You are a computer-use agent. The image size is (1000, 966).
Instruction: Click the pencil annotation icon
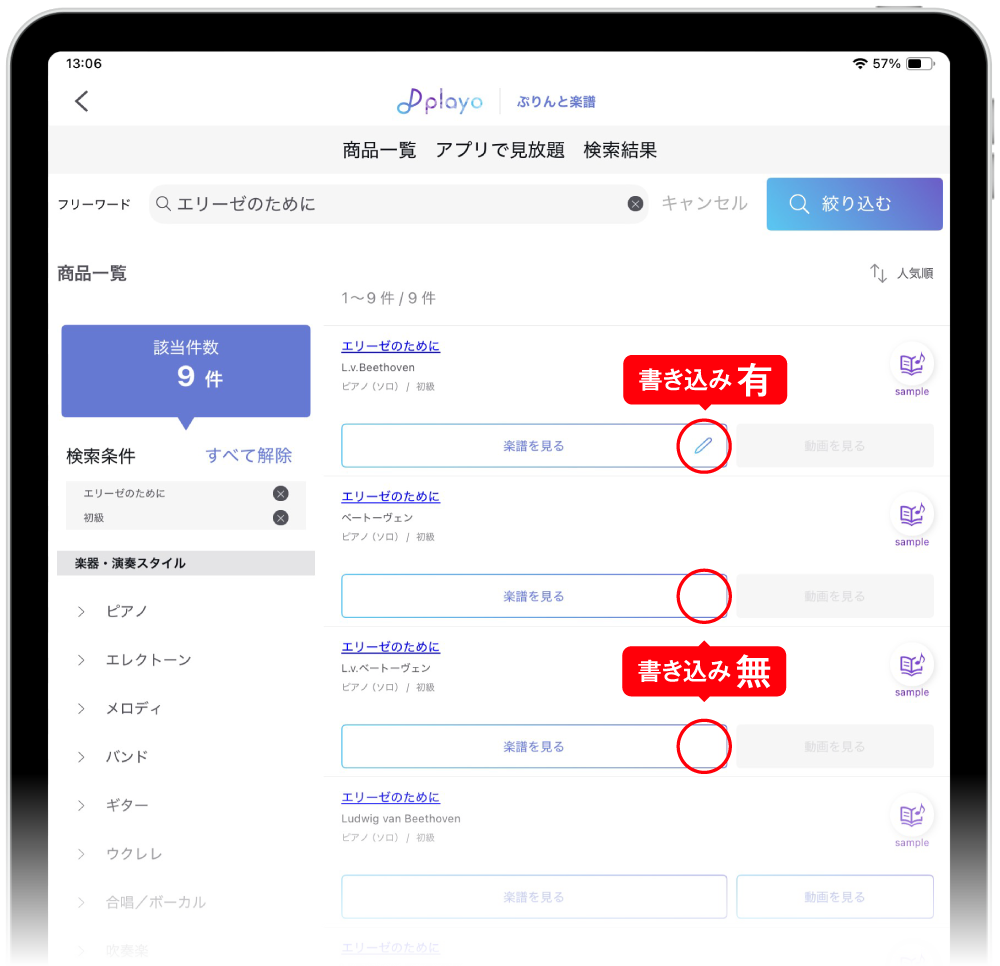click(x=703, y=445)
